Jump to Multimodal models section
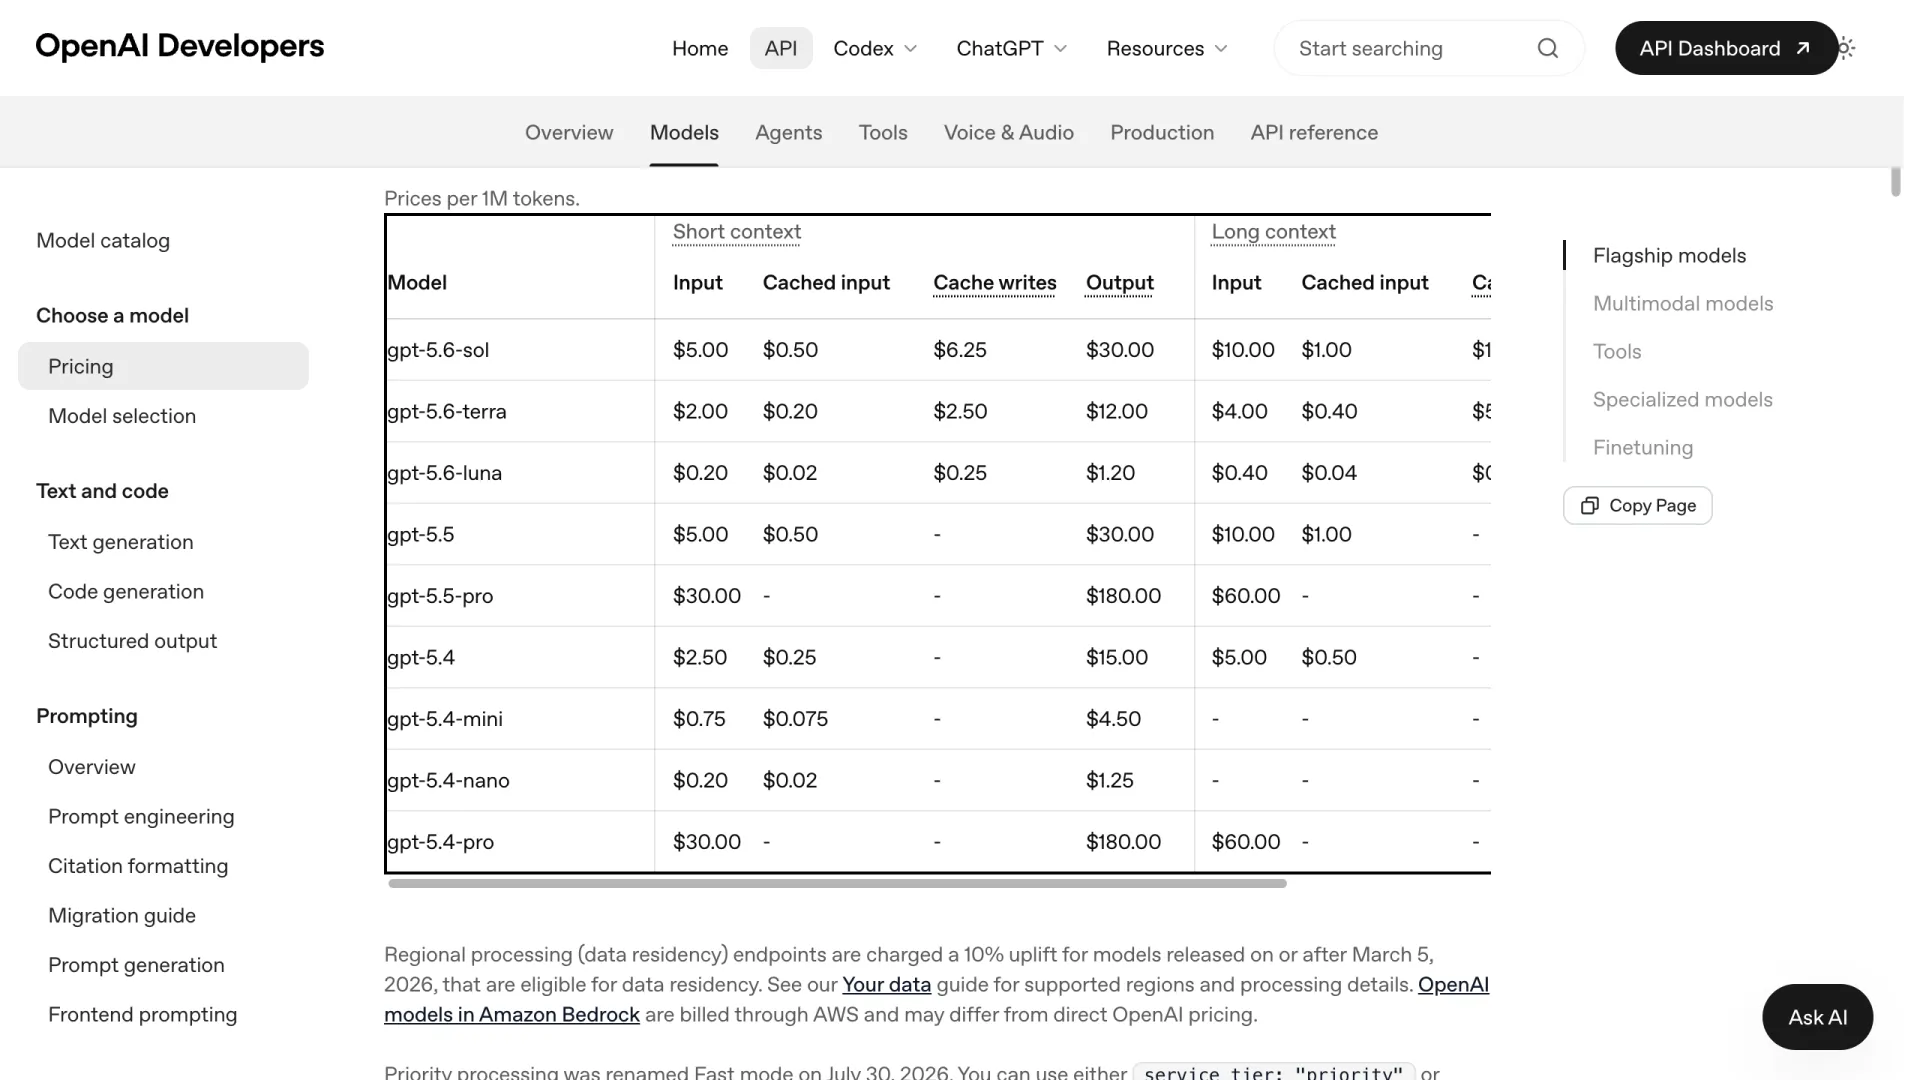This screenshot has height=1080, width=1920. [1683, 304]
